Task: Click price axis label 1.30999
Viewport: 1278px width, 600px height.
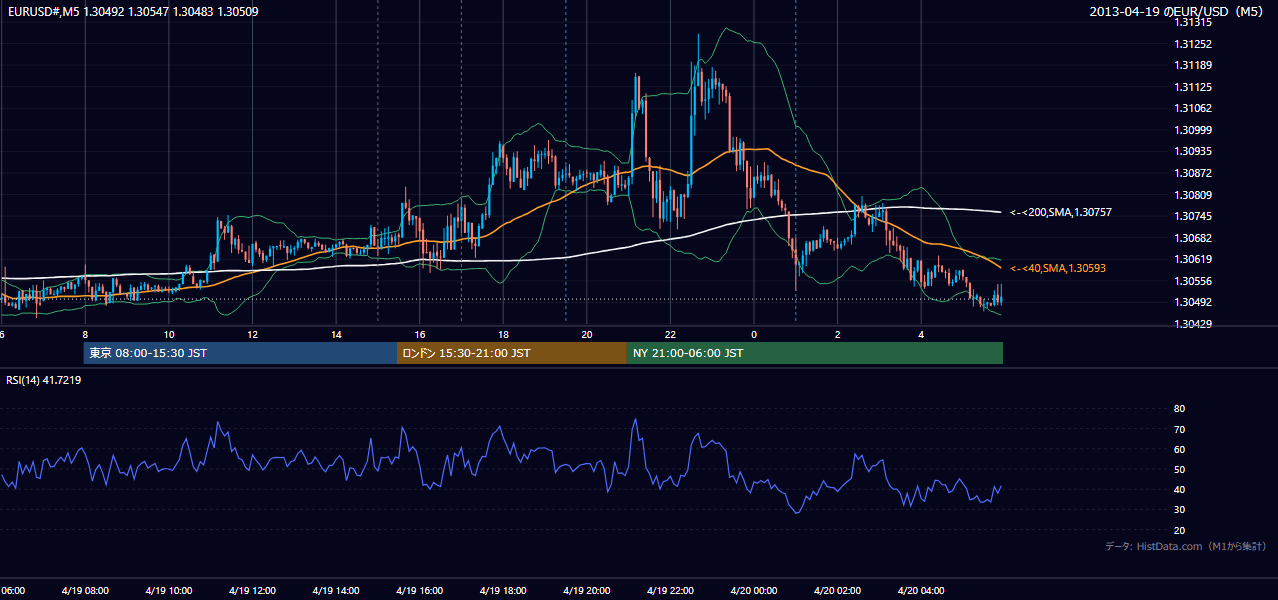Action: (x=1193, y=130)
